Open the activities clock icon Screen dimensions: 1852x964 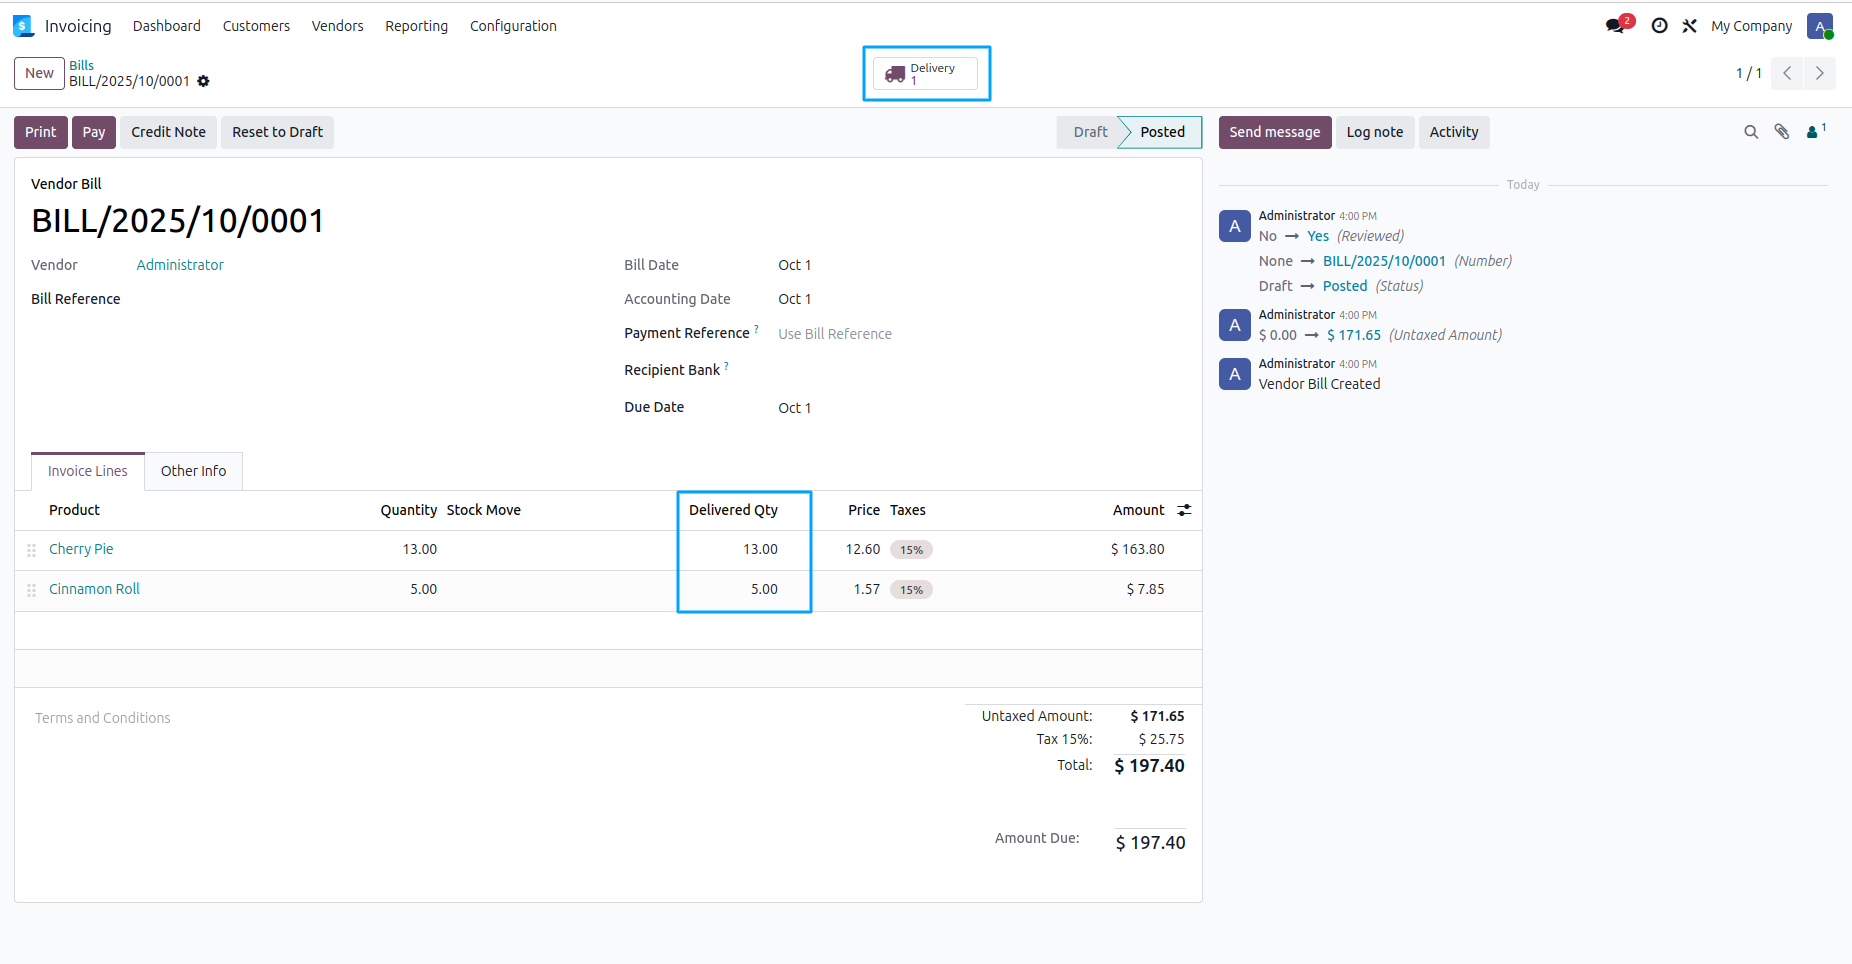click(x=1660, y=26)
